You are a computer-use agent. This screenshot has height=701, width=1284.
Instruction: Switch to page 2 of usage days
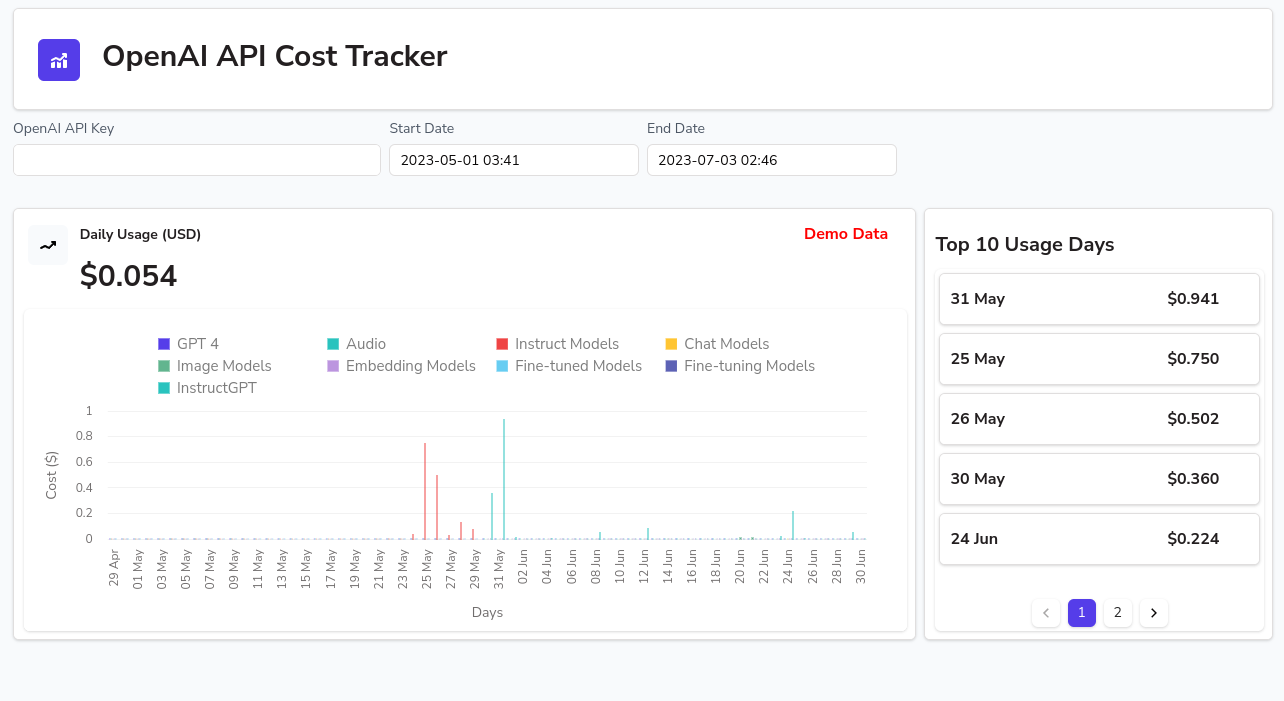pos(1117,613)
